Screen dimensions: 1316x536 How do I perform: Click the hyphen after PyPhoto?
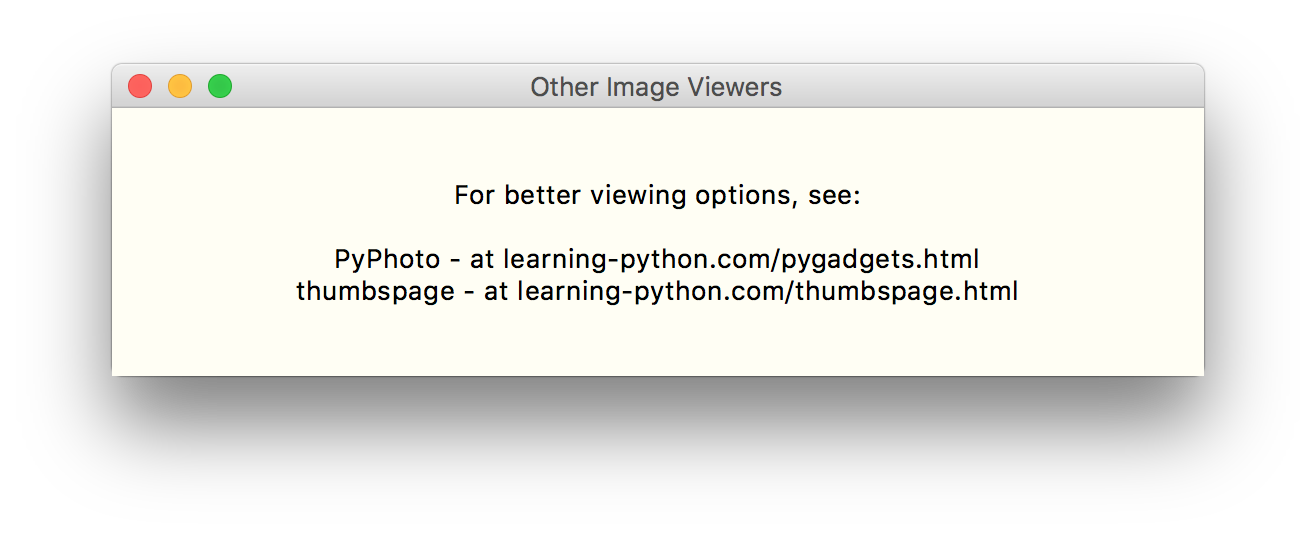[x=455, y=261]
